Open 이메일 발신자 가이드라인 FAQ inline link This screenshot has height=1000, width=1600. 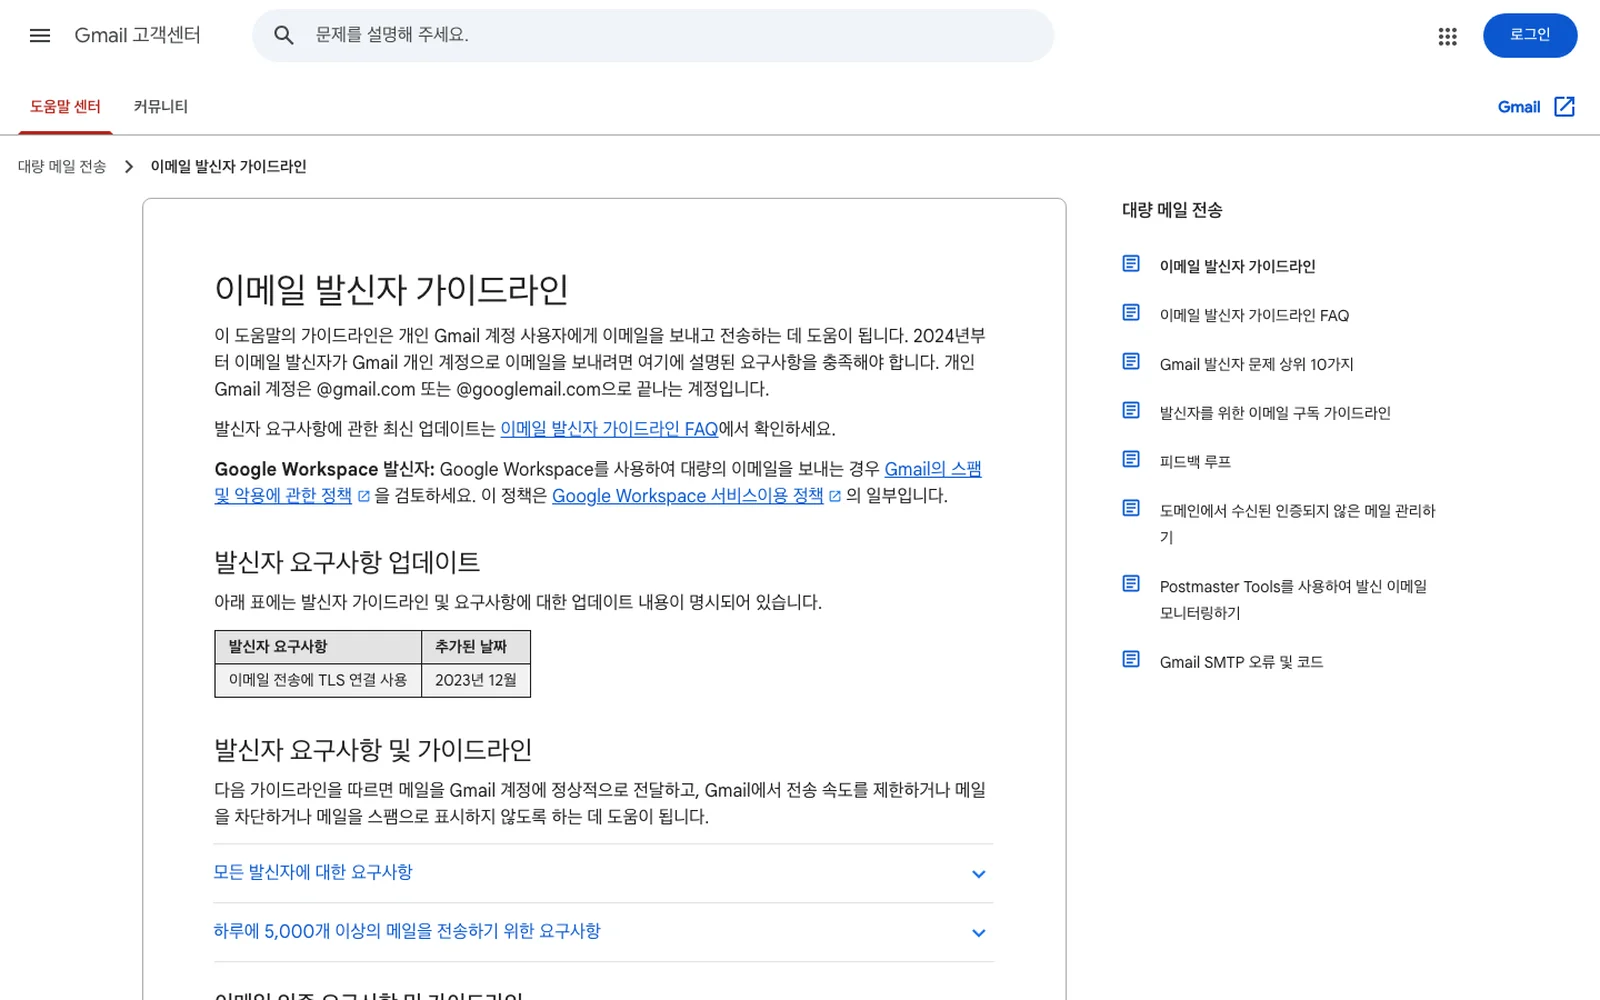(x=609, y=429)
